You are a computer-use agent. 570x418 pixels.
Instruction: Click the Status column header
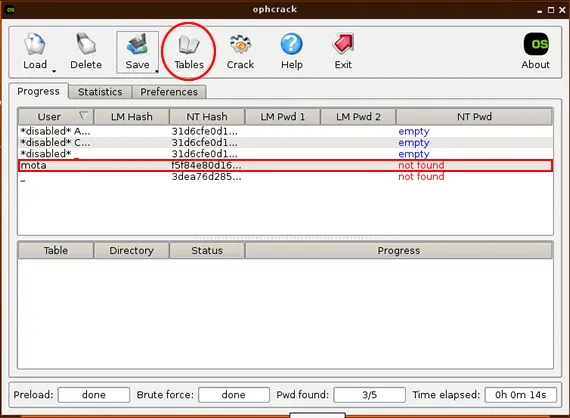tap(207, 250)
